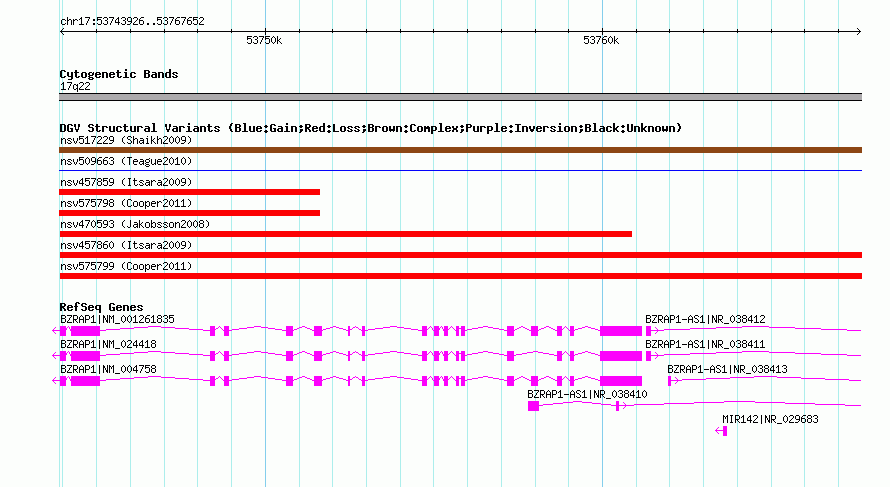The height and width of the screenshot is (487, 890).
Task: Click the left arrowhead of the coordinate ruler
Action: (62, 32)
